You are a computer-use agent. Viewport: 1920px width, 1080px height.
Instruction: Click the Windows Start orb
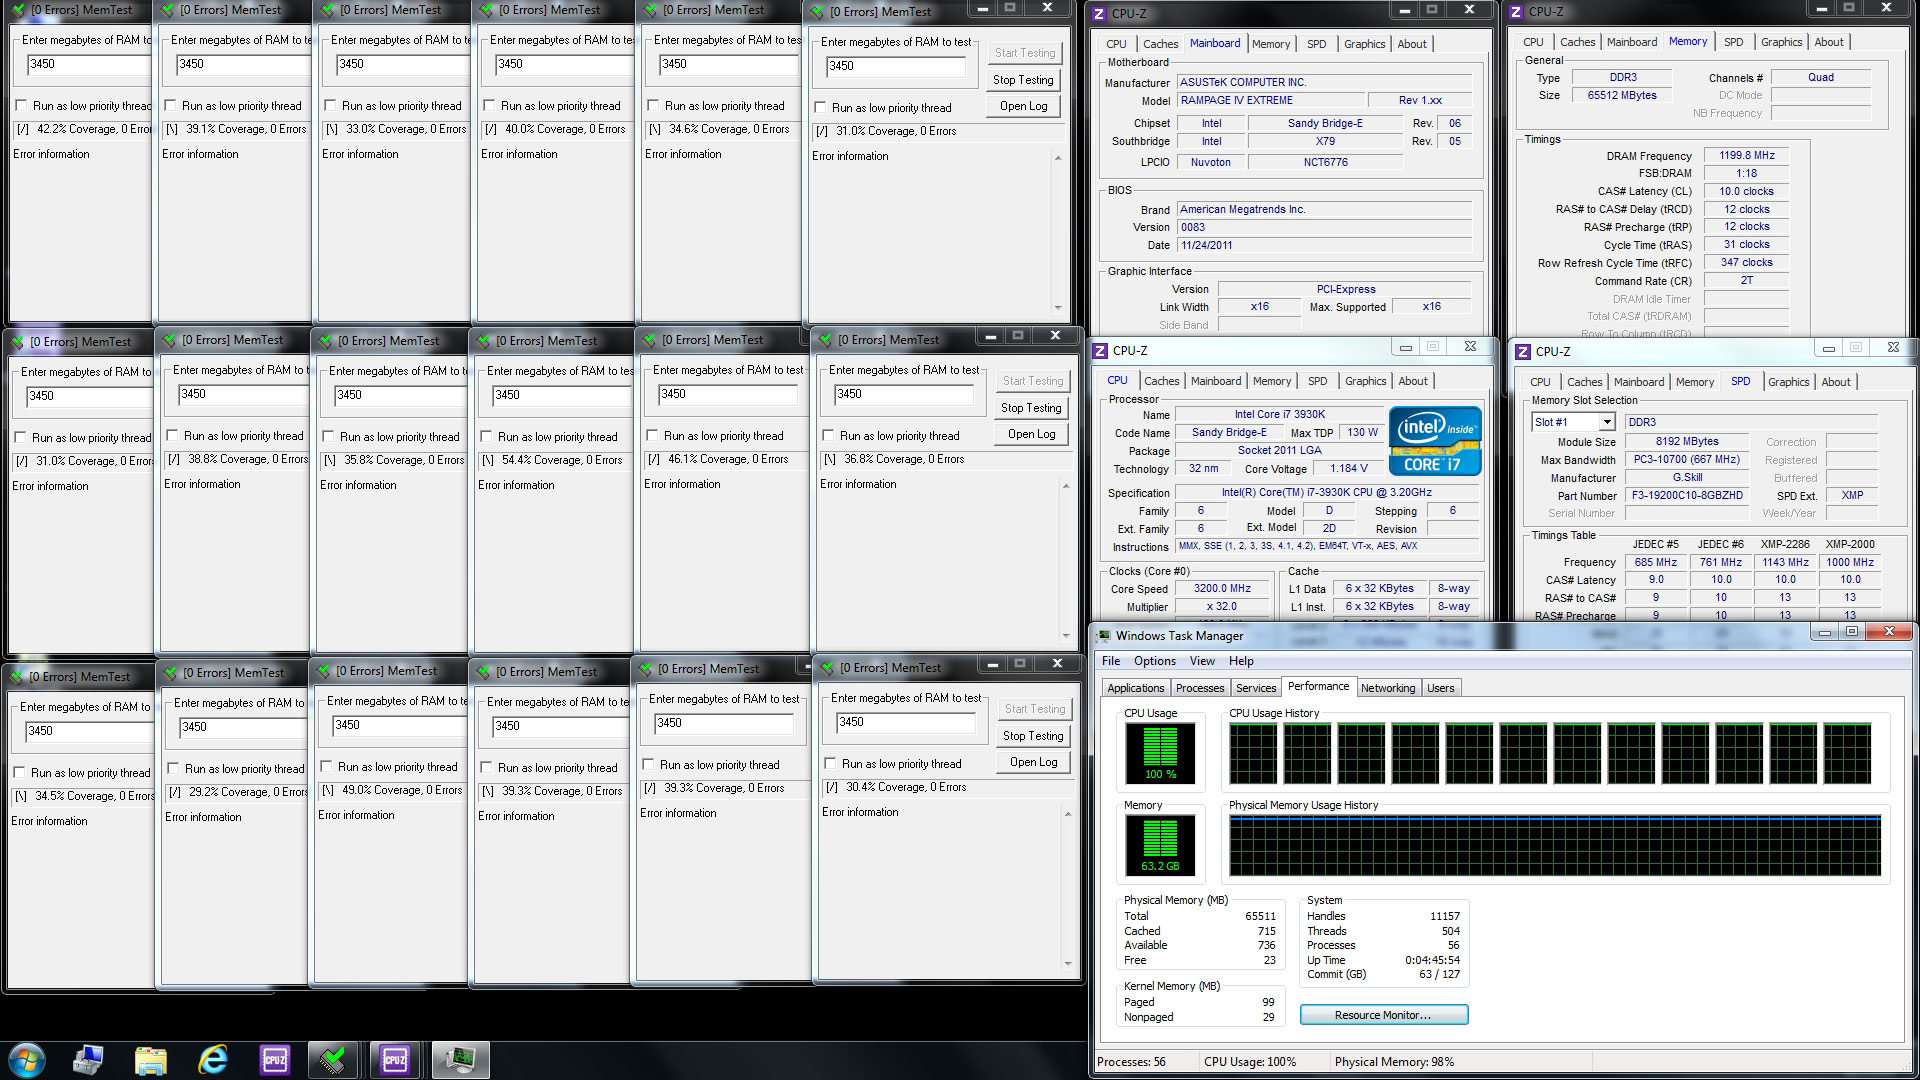[25, 1060]
